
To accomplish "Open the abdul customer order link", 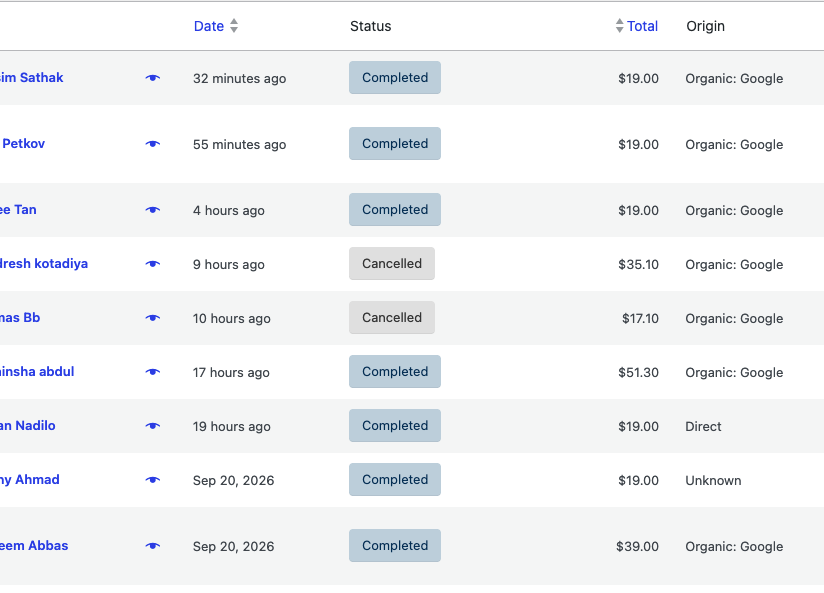I will (37, 372).
